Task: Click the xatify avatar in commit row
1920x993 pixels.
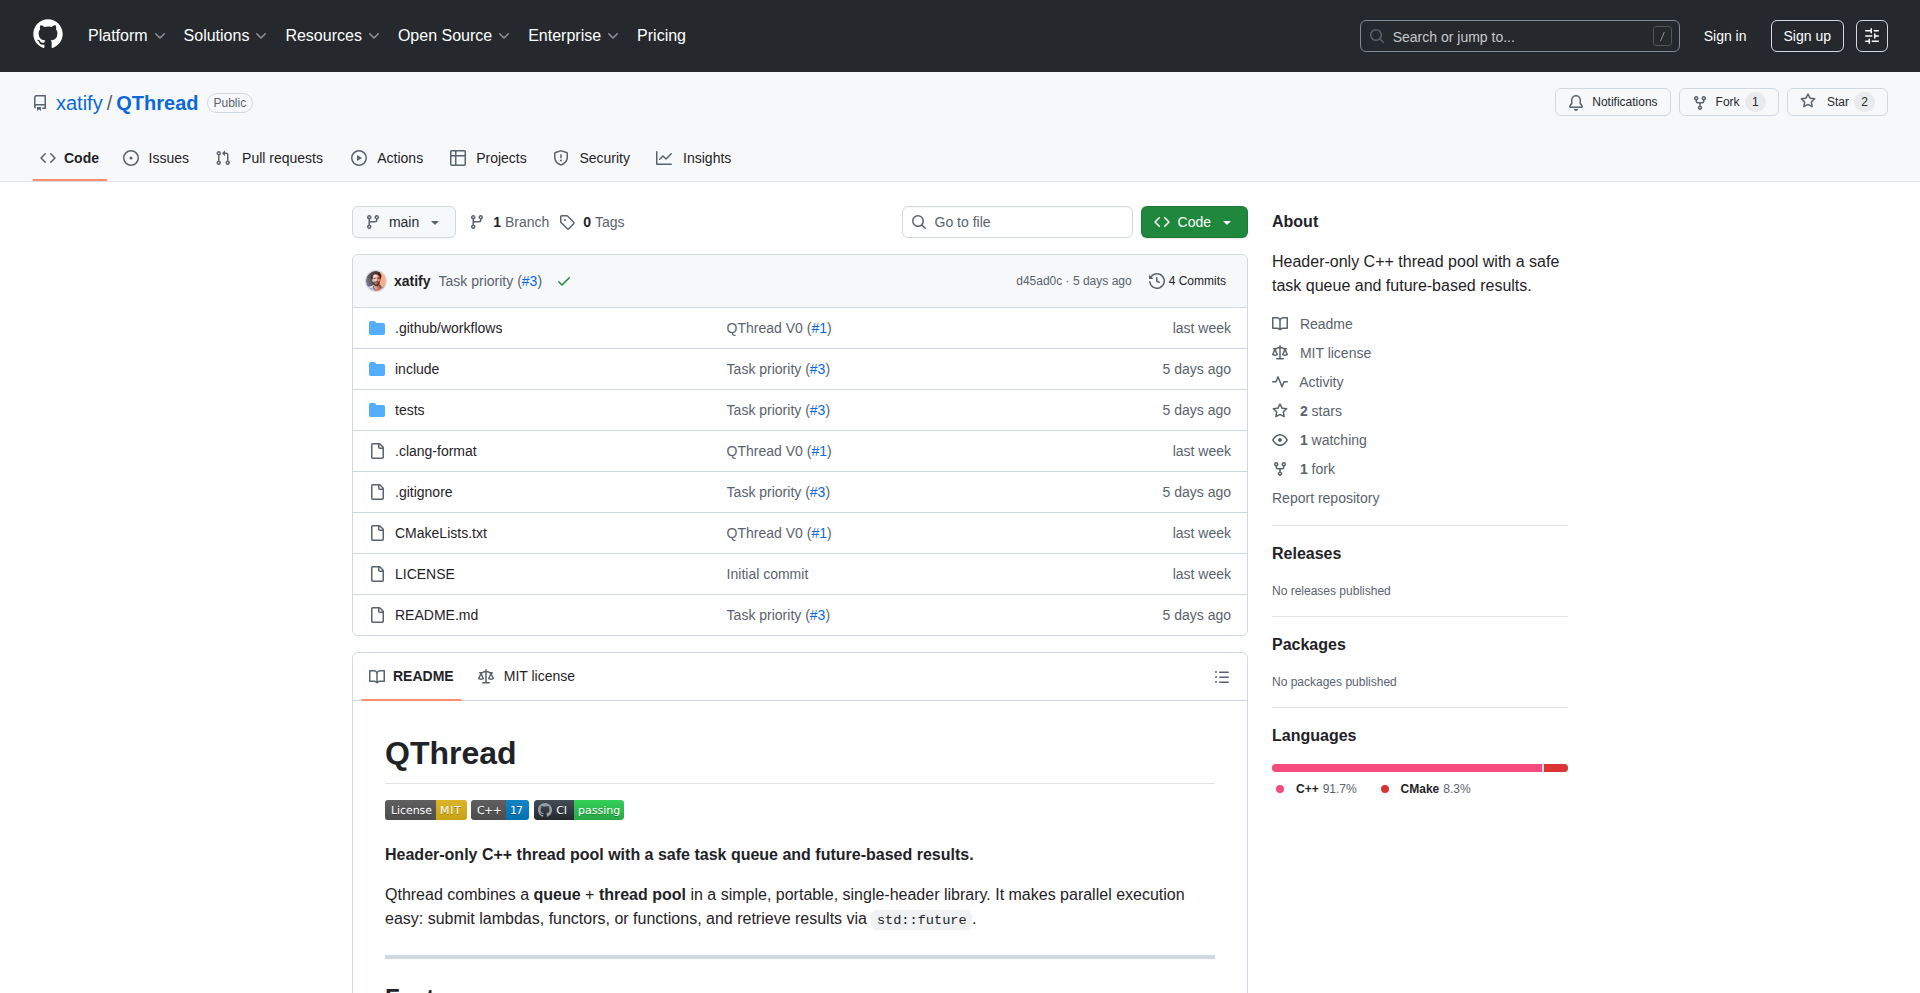Action: [x=376, y=281]
